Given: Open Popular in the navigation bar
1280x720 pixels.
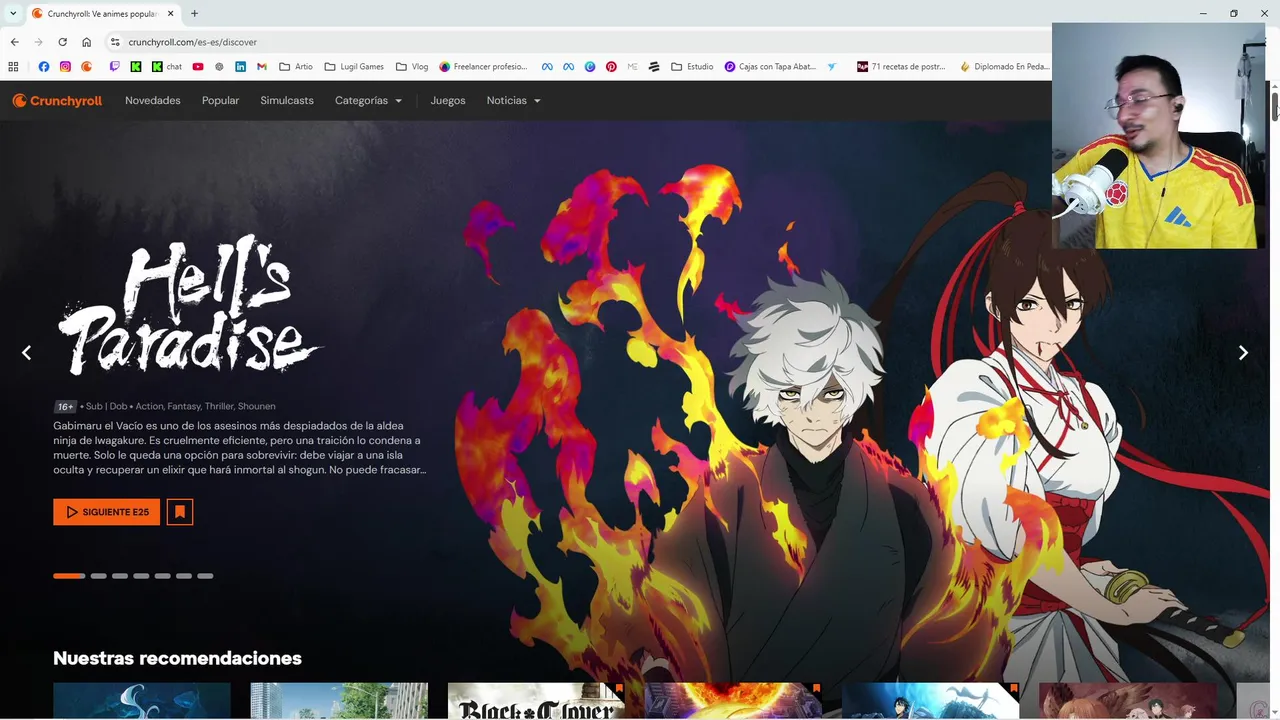Looking at the screenshot, I should [220, 101].
